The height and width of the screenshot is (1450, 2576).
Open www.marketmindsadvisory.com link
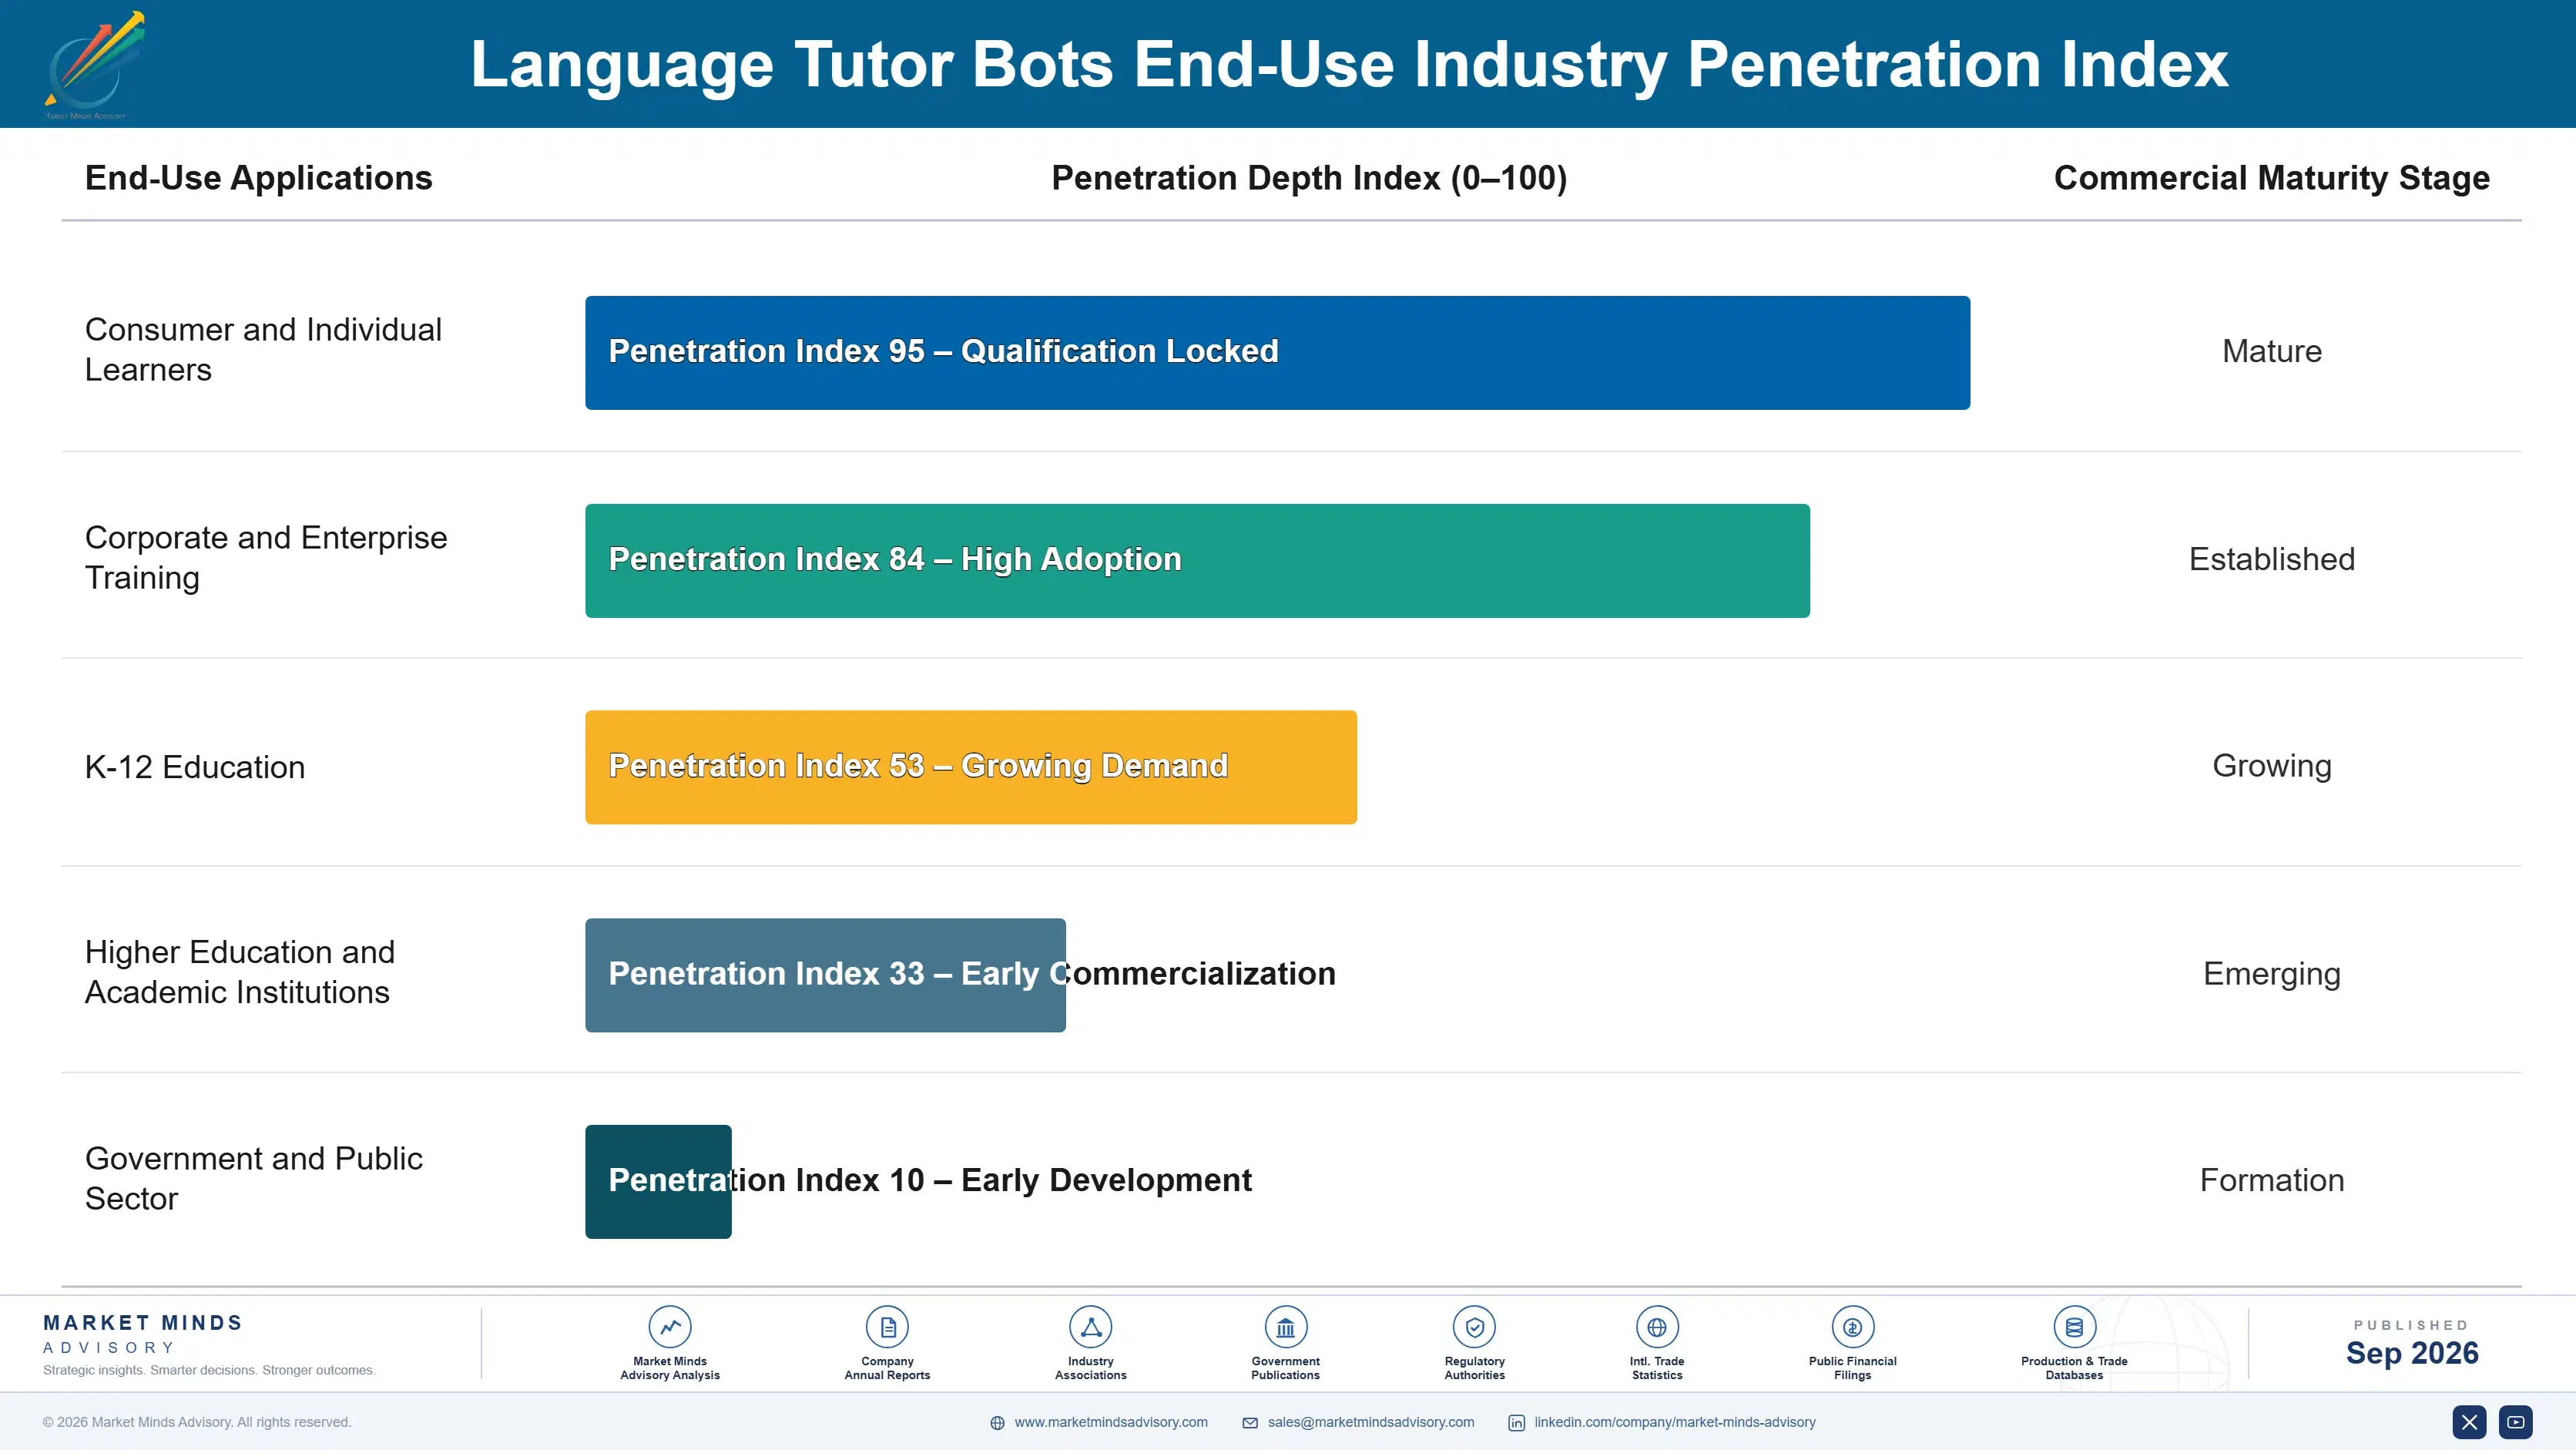[1111, 1422]
